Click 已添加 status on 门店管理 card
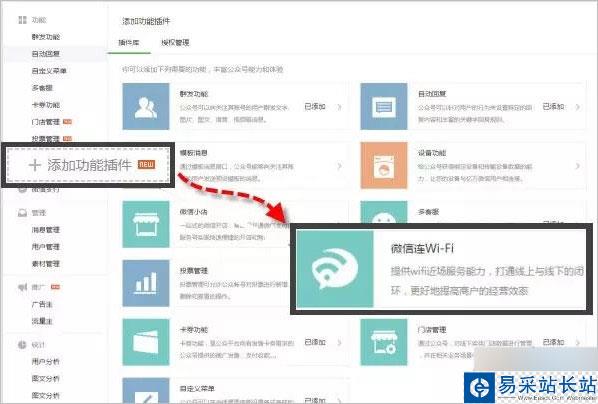The image size is (598, 404). (553, 342)
